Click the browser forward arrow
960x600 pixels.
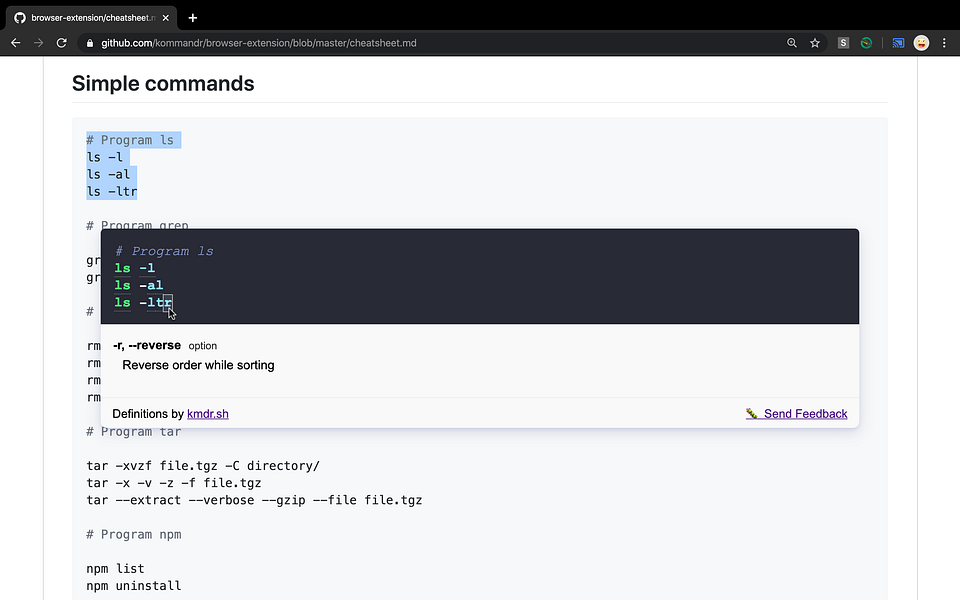pos(39,43)
